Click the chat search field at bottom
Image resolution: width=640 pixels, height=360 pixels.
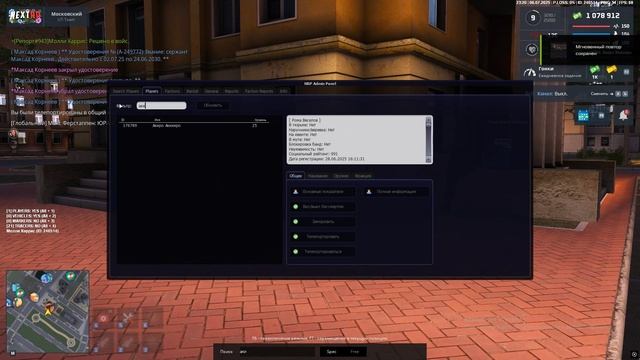pyautogui.click(x=276, y=352)
